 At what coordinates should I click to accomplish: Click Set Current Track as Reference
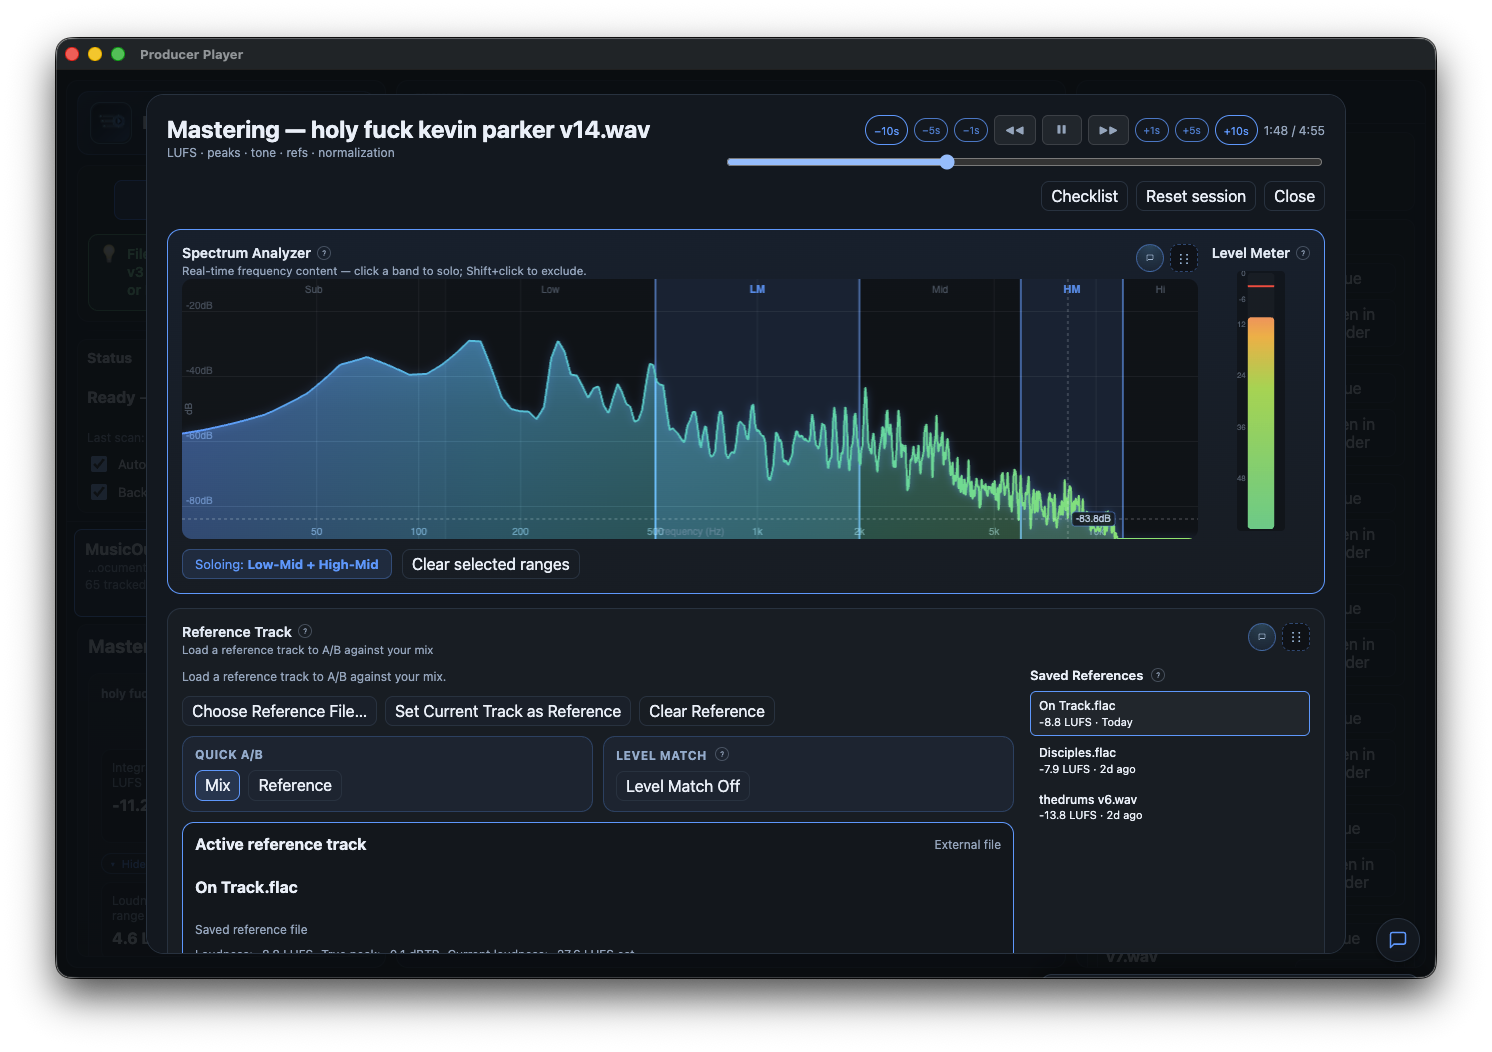(x=508, y=711)
